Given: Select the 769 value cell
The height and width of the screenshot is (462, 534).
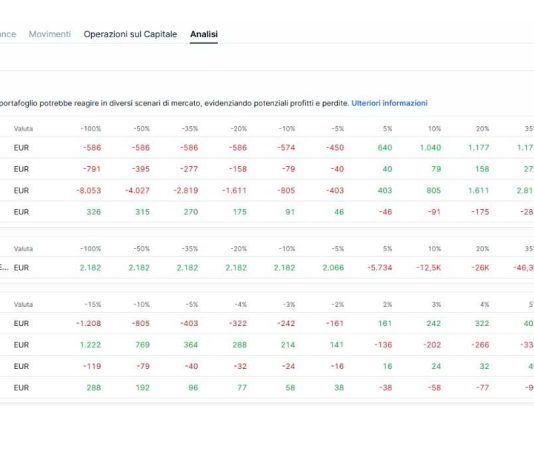Looking at the screenshot, I should click(x=142, y=345).
